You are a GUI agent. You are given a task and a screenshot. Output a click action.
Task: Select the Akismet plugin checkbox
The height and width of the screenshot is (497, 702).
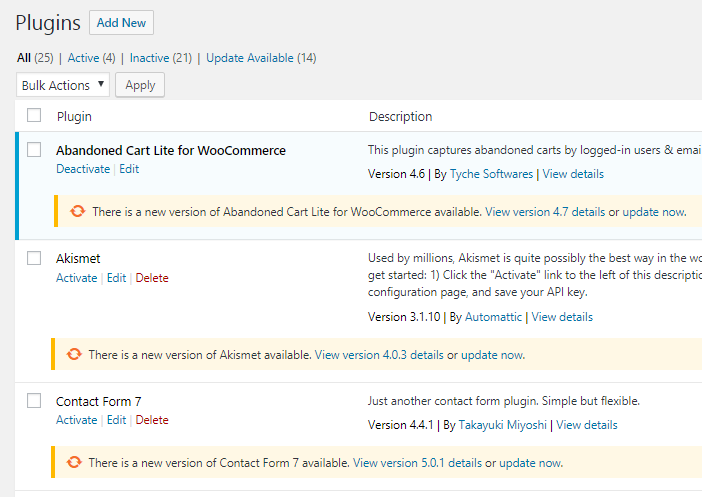34,259
